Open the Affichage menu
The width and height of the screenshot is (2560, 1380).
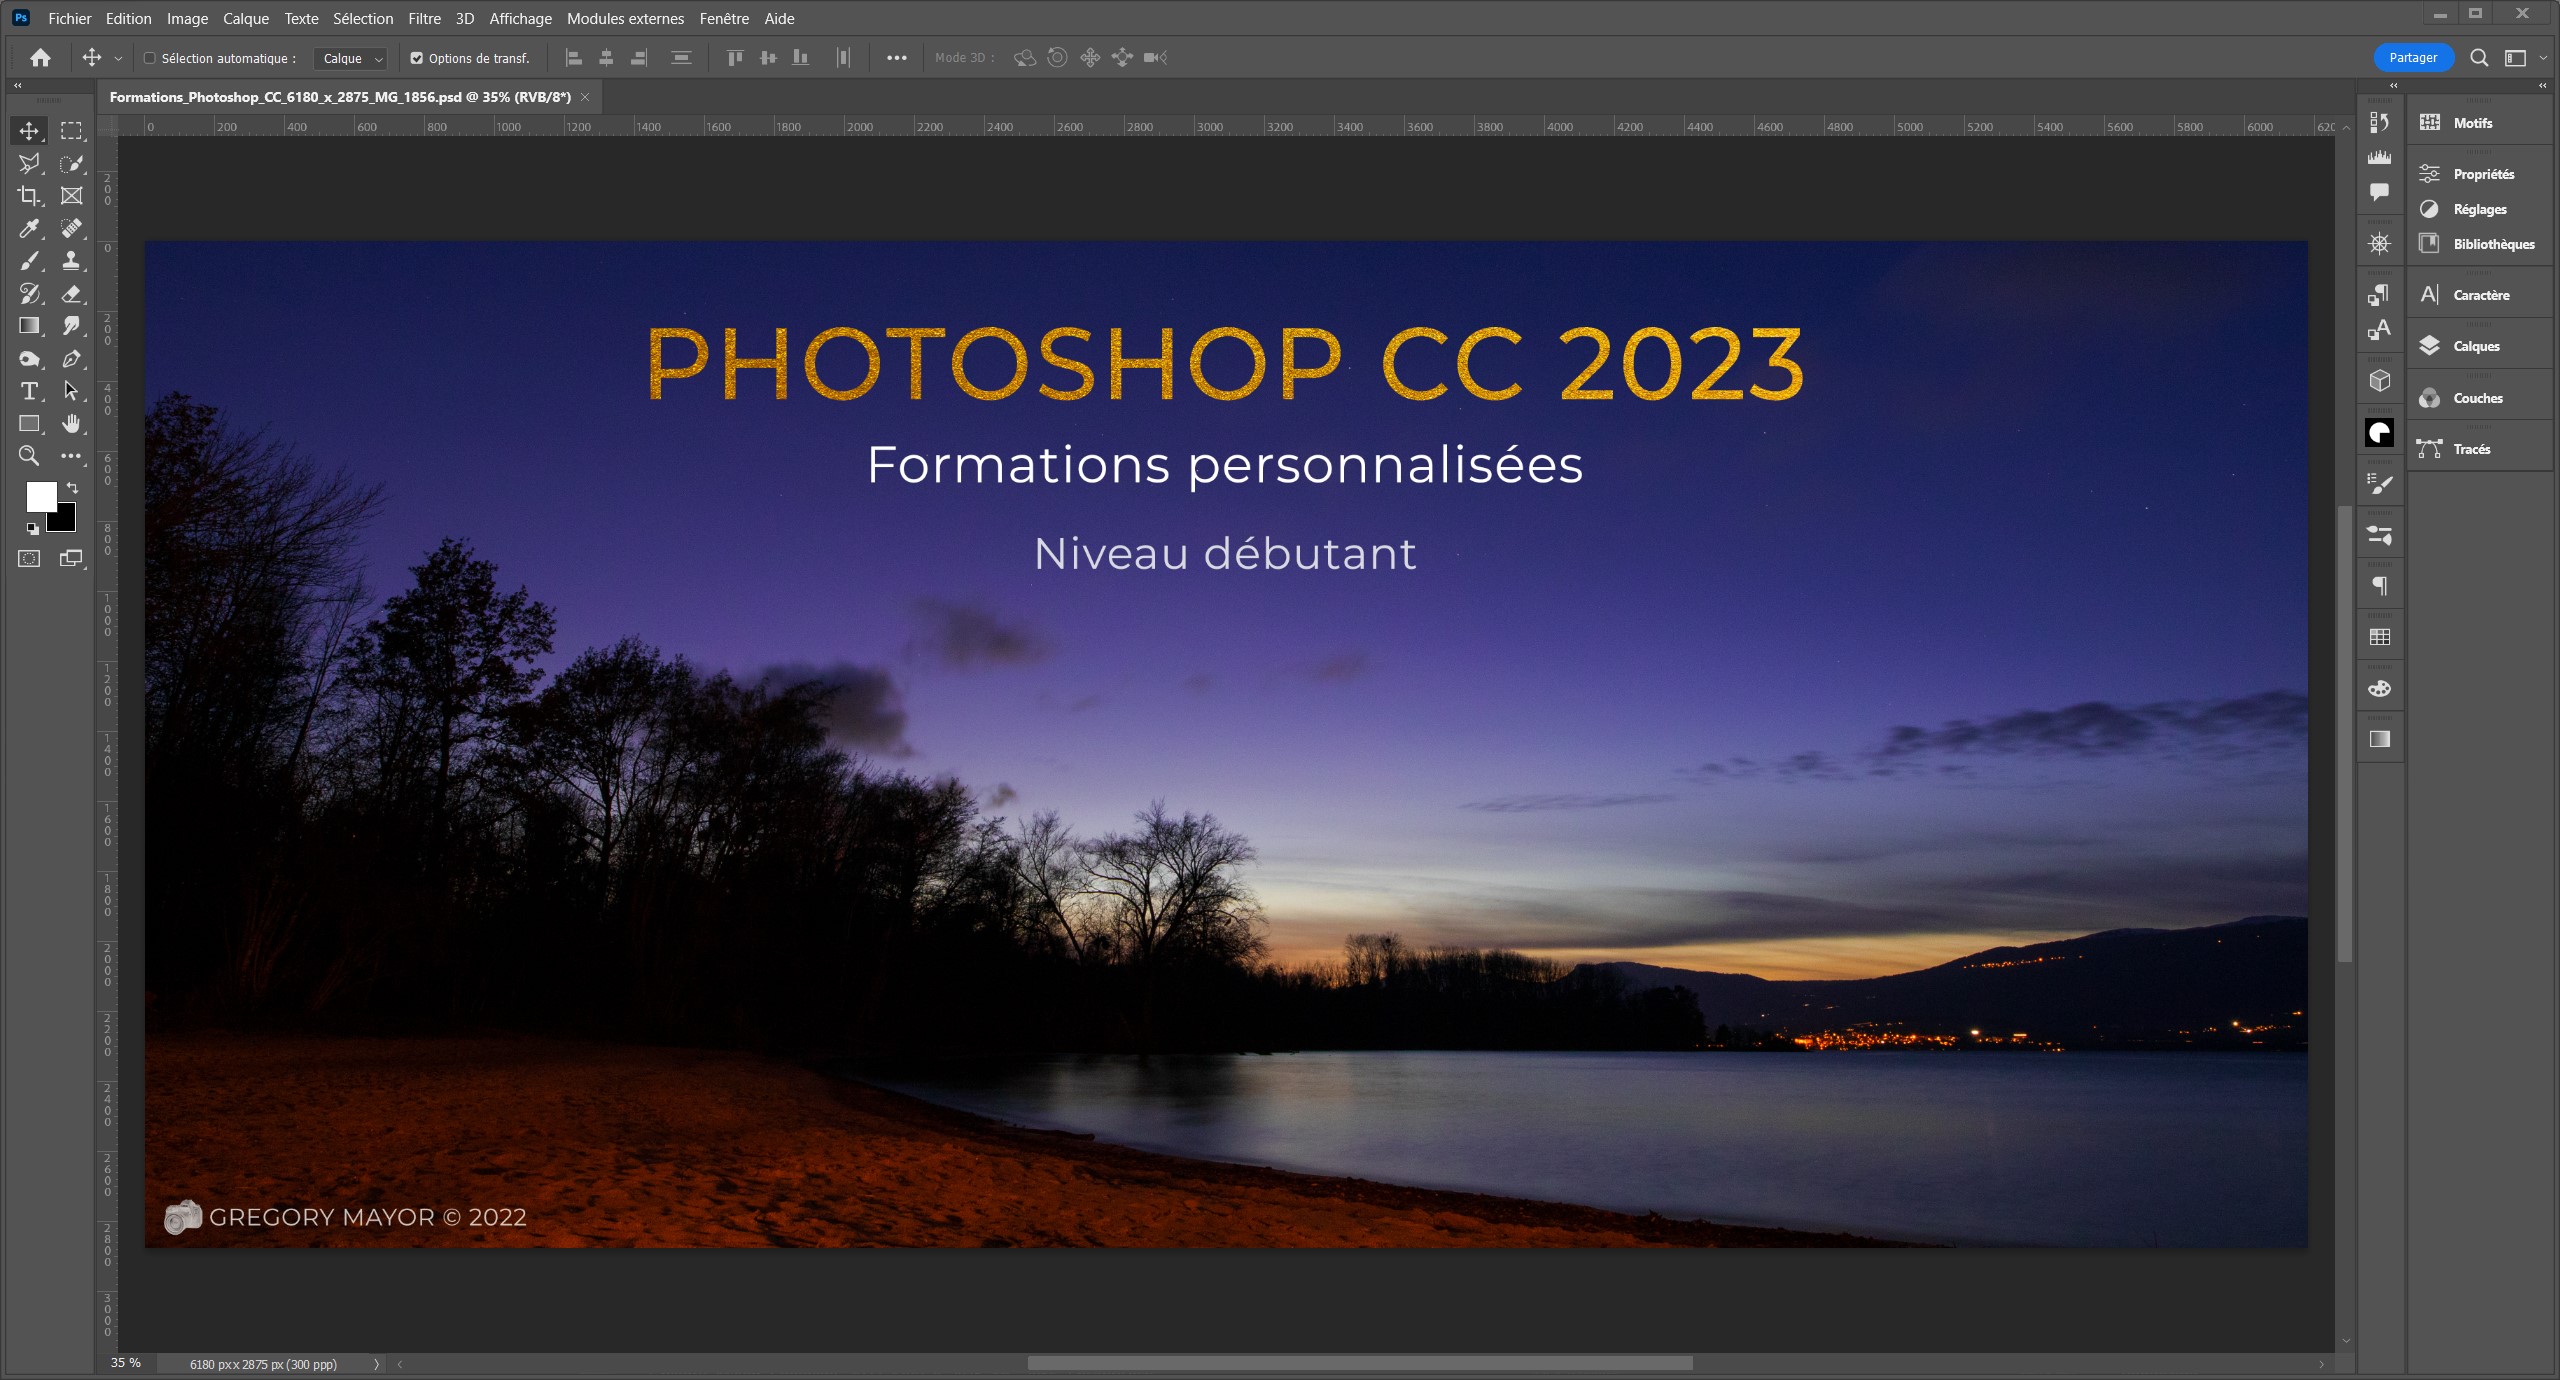point(520,18)
